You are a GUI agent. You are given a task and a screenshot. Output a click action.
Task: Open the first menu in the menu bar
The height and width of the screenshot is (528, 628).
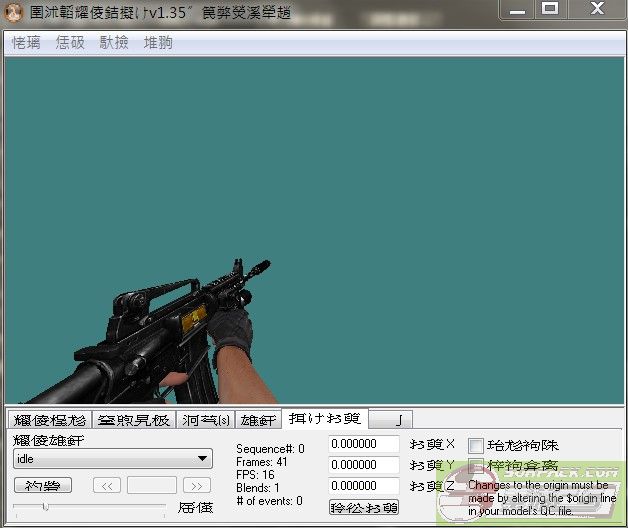[x=26, y=43]
